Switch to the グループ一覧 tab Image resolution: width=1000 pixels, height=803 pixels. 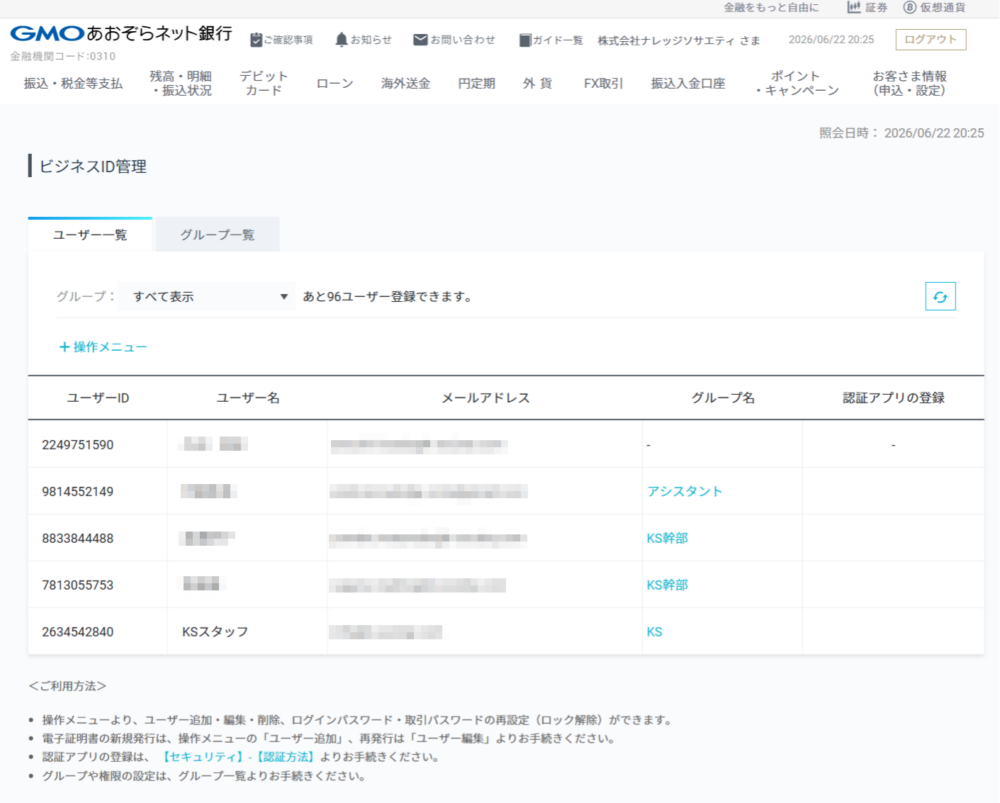217,235
